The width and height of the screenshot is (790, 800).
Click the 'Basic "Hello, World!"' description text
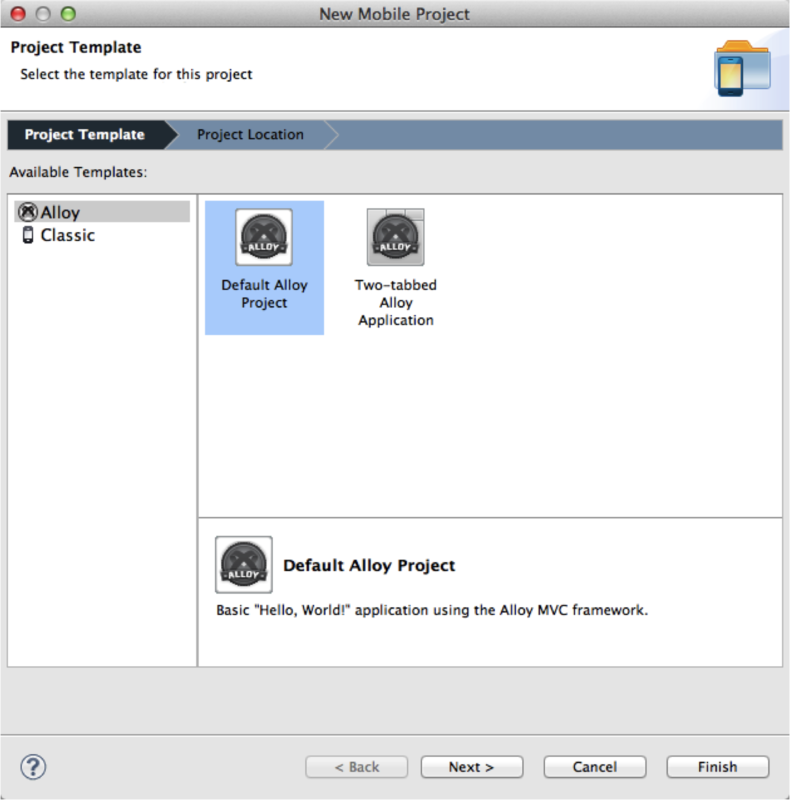tap(432, 610)
